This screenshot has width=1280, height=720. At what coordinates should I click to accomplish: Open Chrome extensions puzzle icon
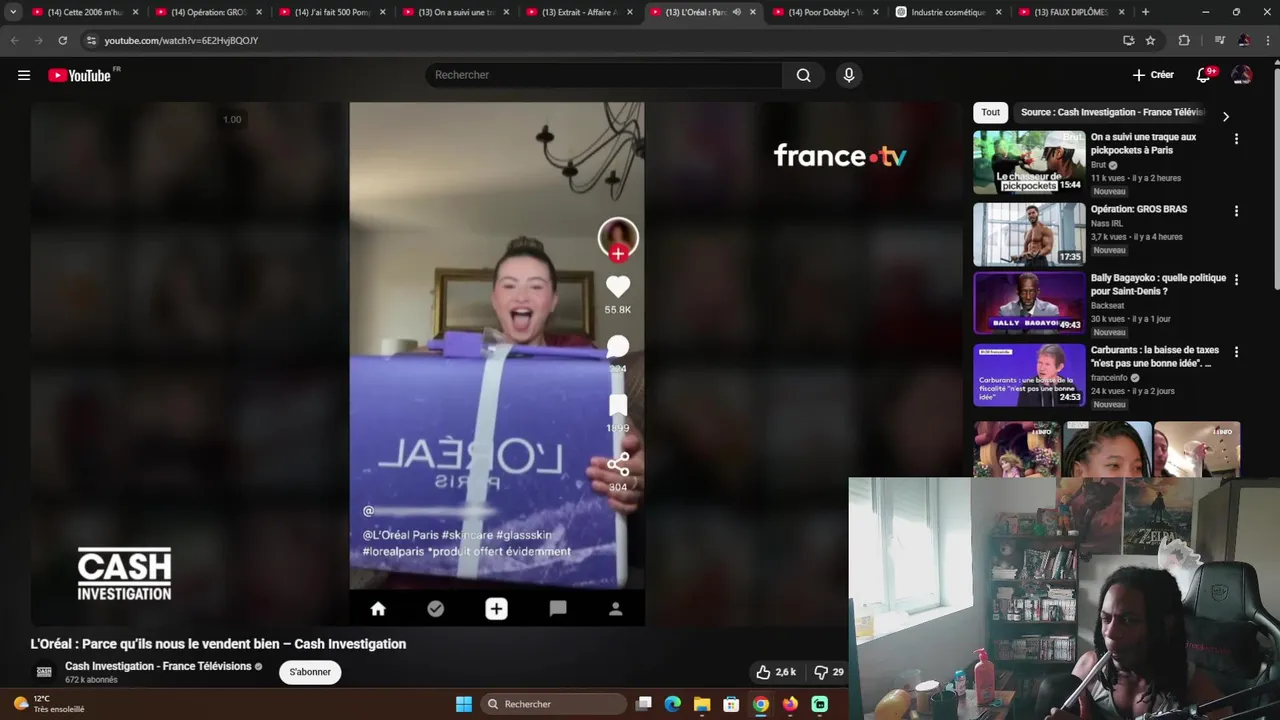pyautogui.click(x=1184, y=40)
